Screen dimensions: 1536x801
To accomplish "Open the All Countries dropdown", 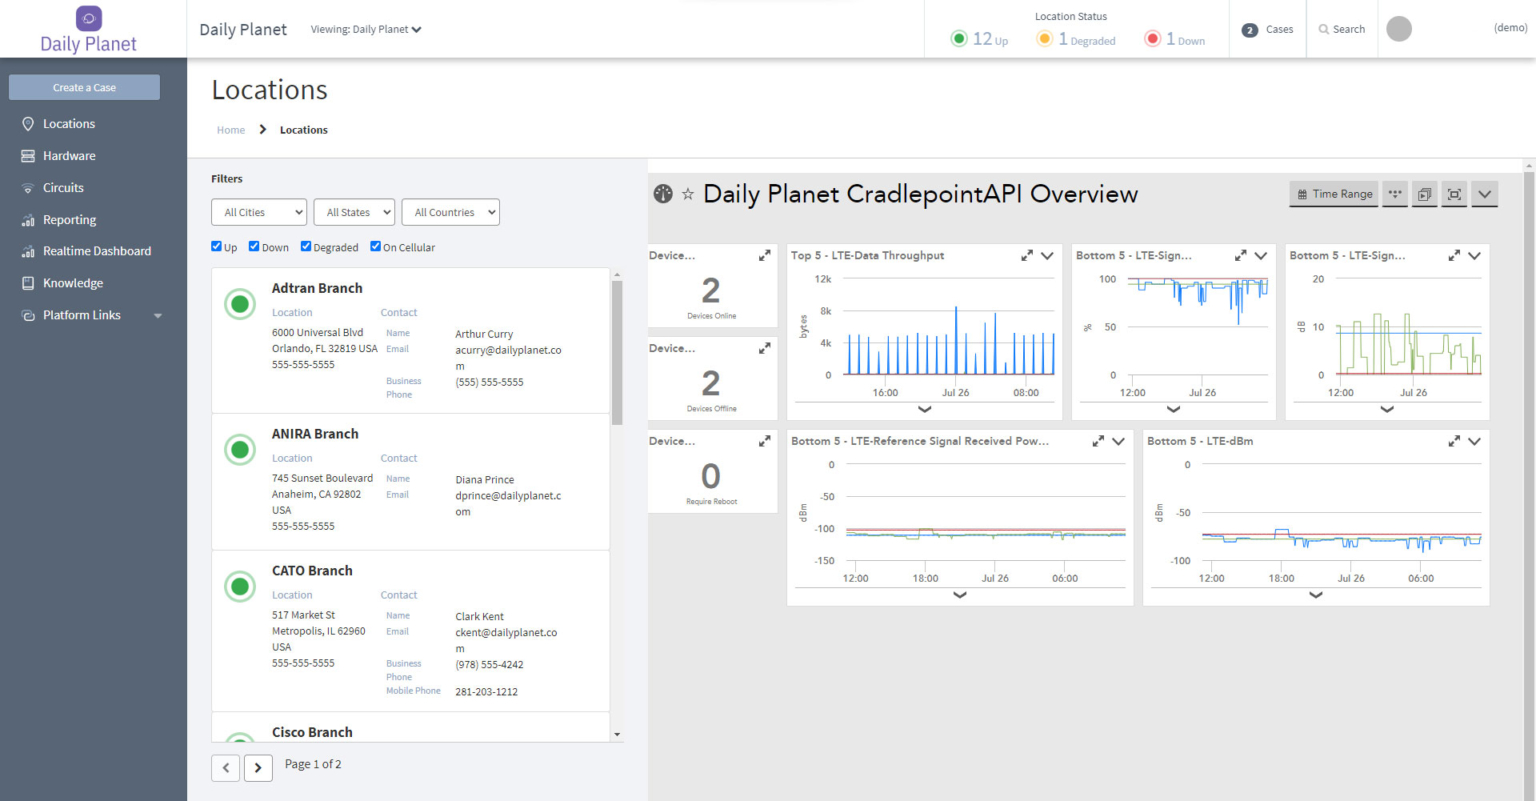I will click(x=450, y=212).
